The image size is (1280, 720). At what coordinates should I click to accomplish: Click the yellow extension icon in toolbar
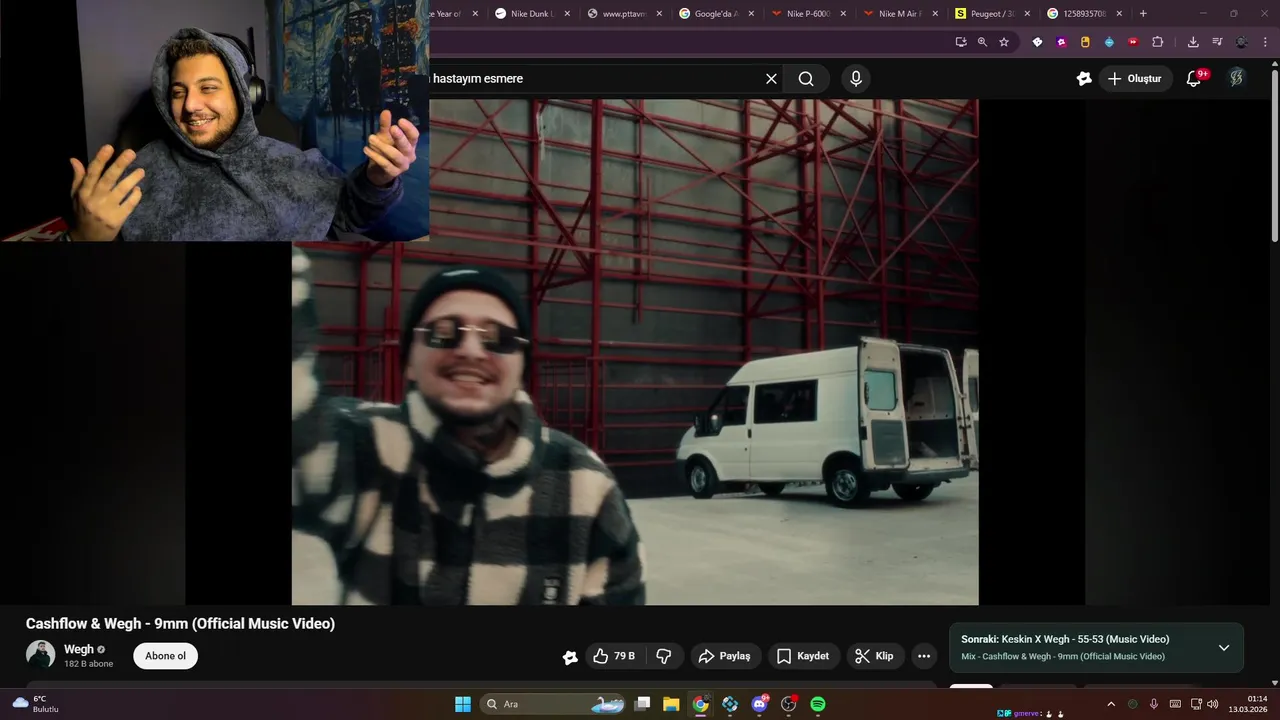(x=1085, y=42)
